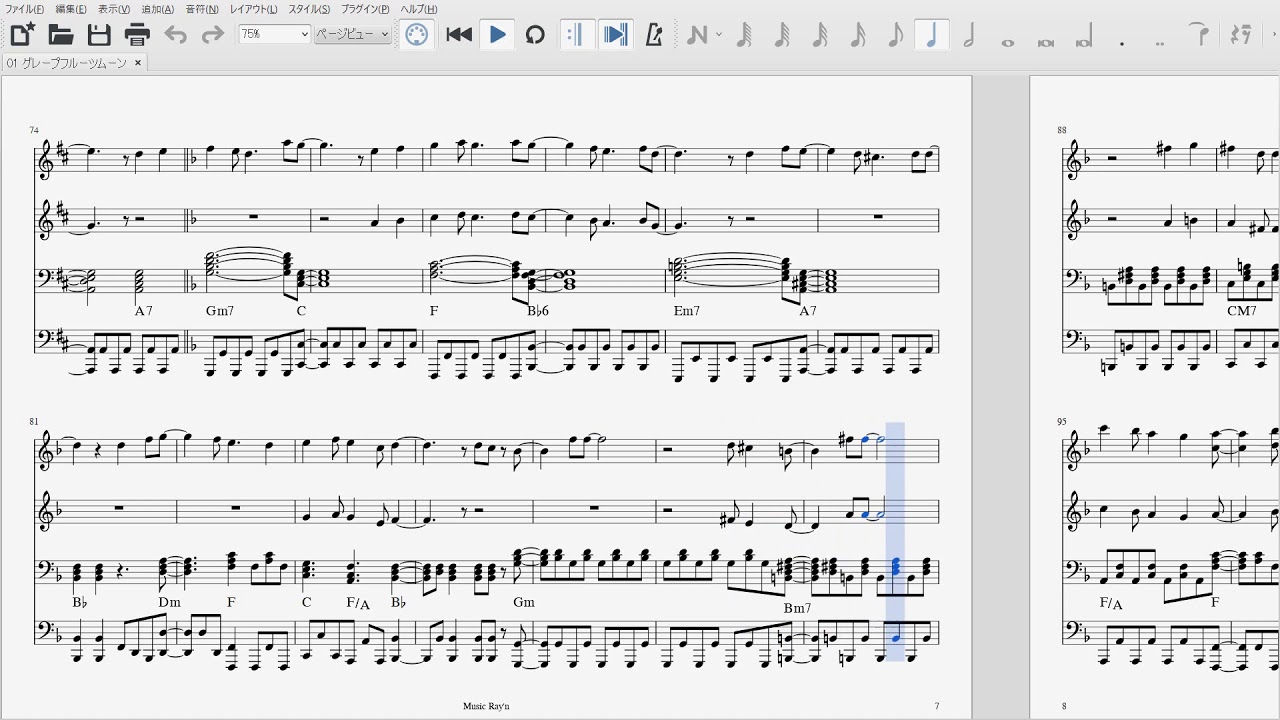
Task: Open the 表示(V) menu
Action: tap(114, 9)
